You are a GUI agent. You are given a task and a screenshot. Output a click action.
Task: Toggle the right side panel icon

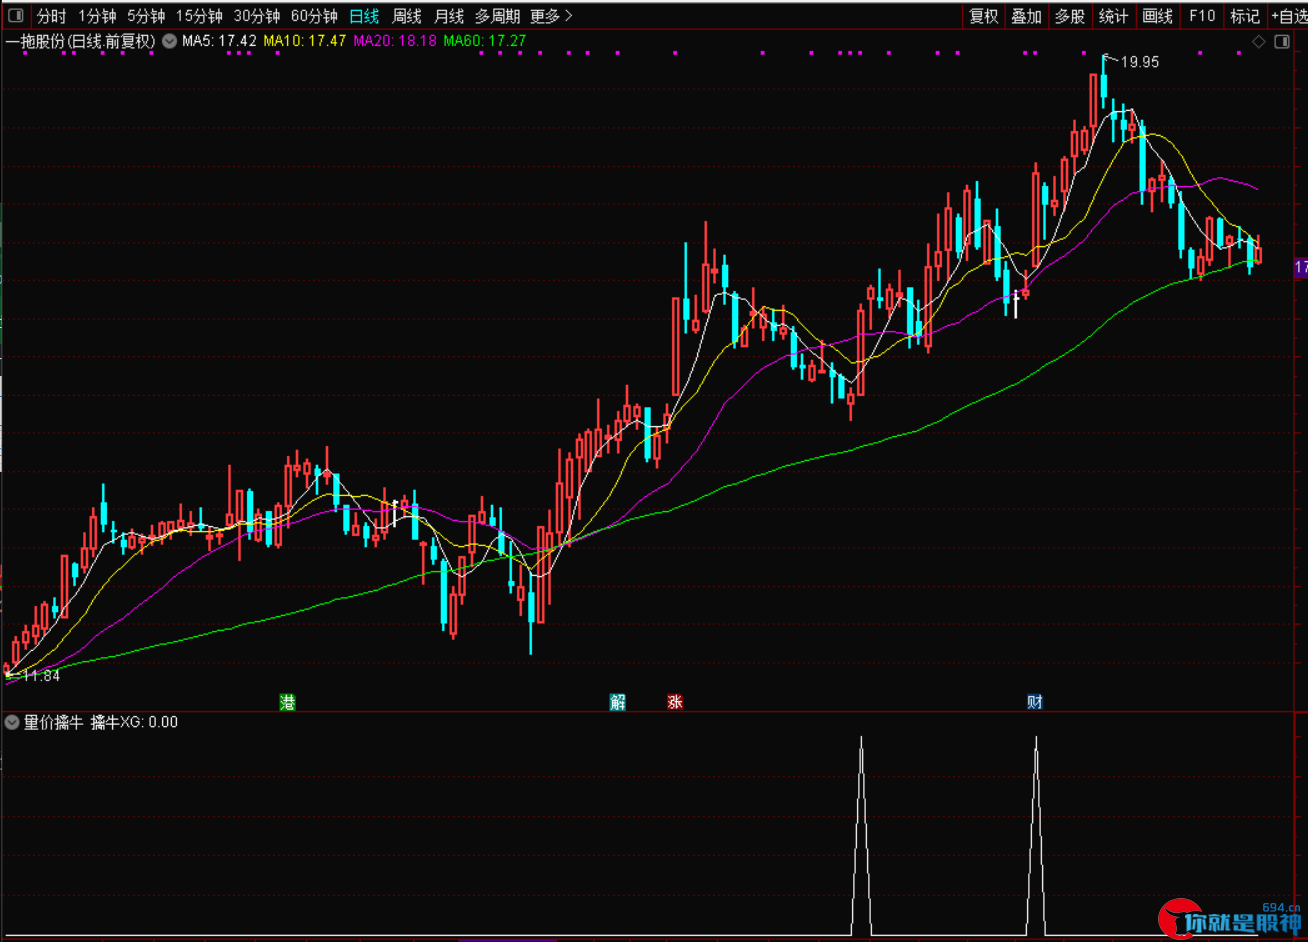pos(1281,42)
